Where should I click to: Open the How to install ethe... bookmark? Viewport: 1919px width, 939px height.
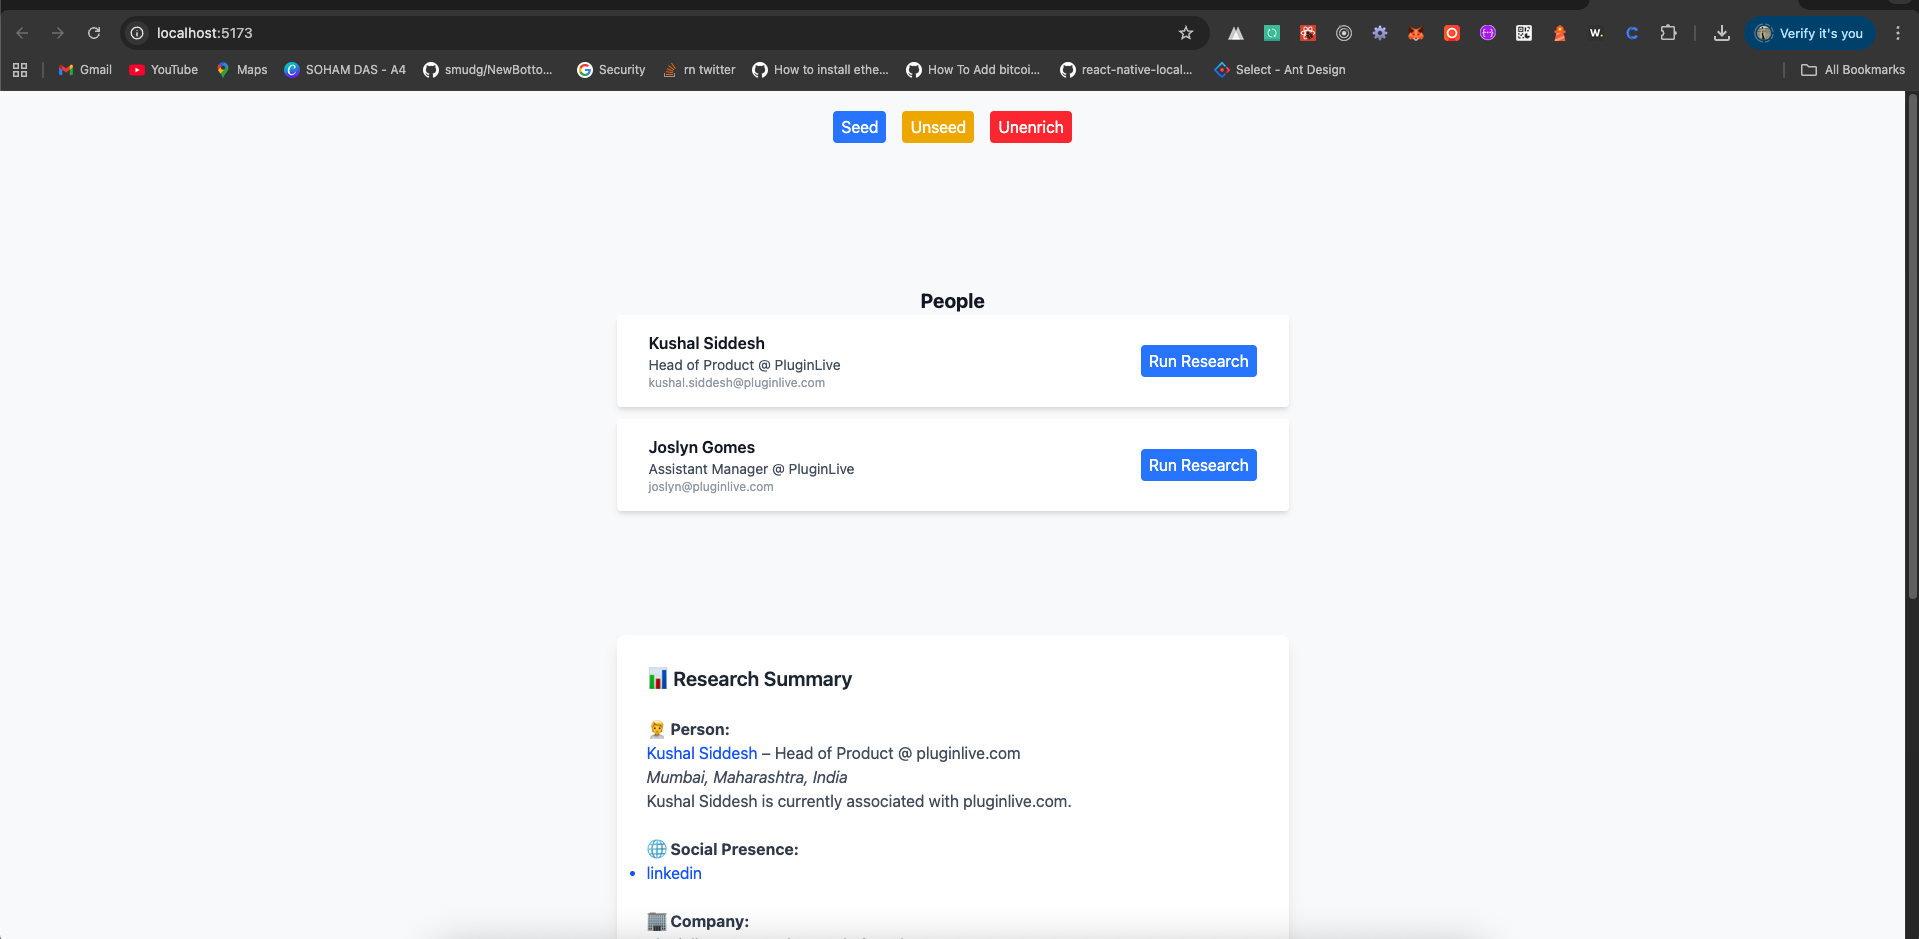pos(820,70)
